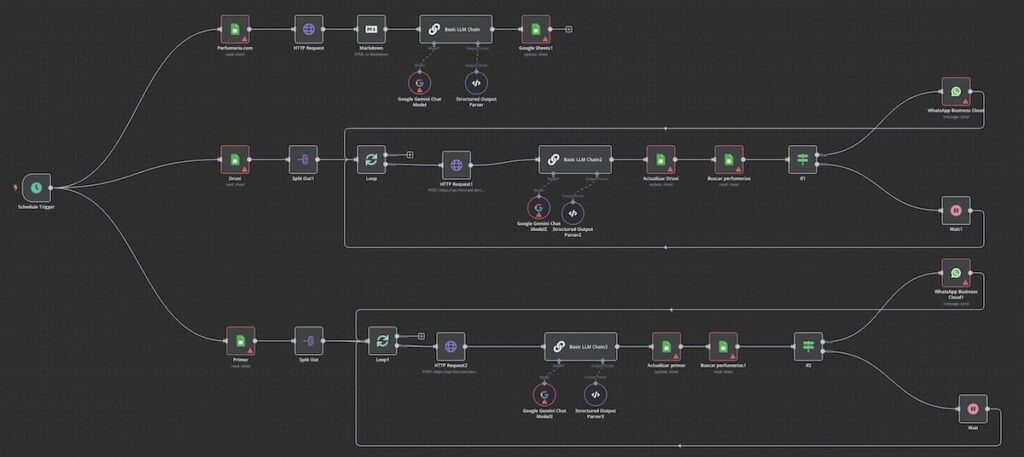Viewport: 1024px width, 457px height.
Task: Select the Schedule Trigger node
Action: point(37,187)
